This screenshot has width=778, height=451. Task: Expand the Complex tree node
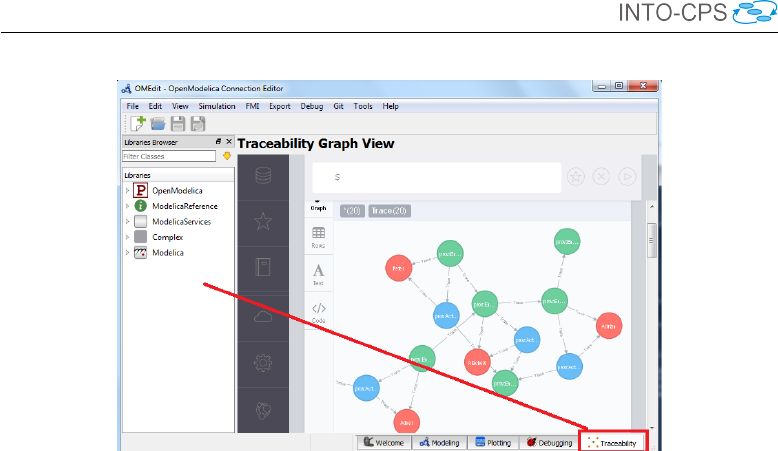tap(128, 237)
